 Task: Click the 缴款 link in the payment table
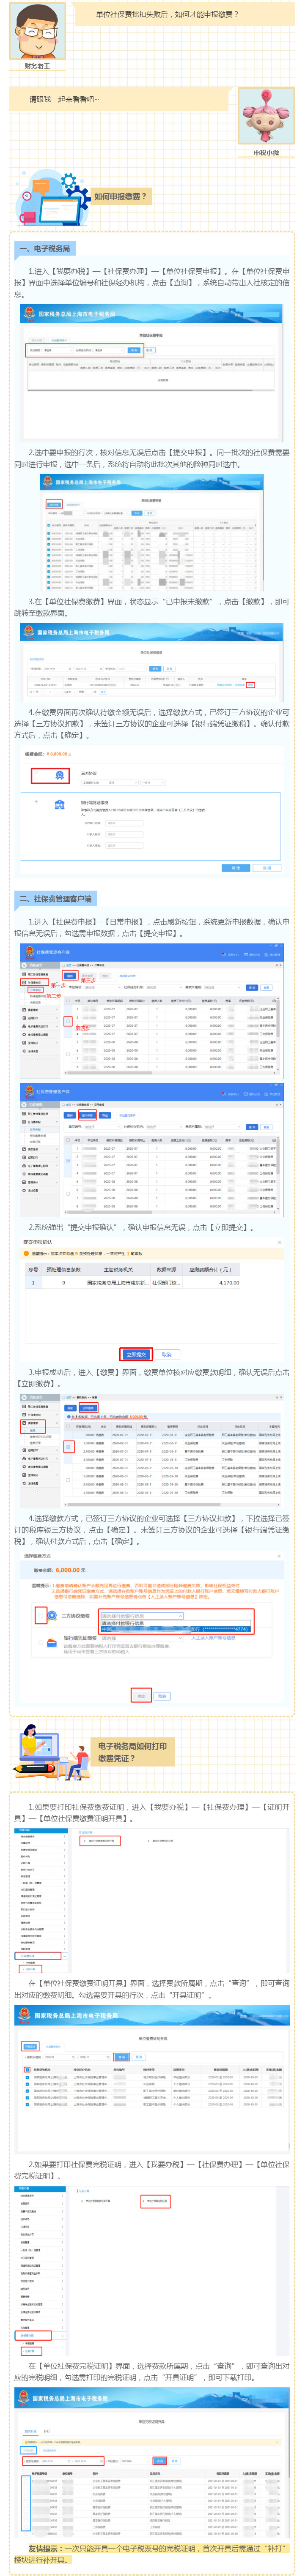(x=251, y=685)
